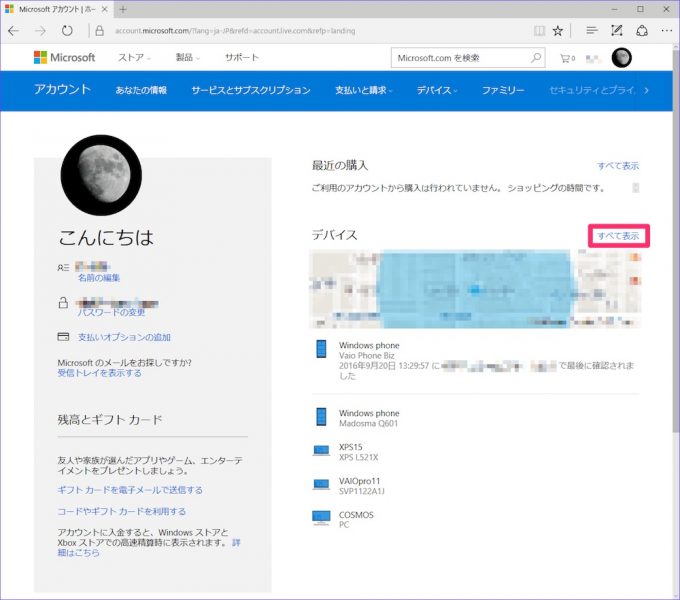680x600 pixels.
Task: Open the Edge hub lines icon
Action: coord(592,30)
